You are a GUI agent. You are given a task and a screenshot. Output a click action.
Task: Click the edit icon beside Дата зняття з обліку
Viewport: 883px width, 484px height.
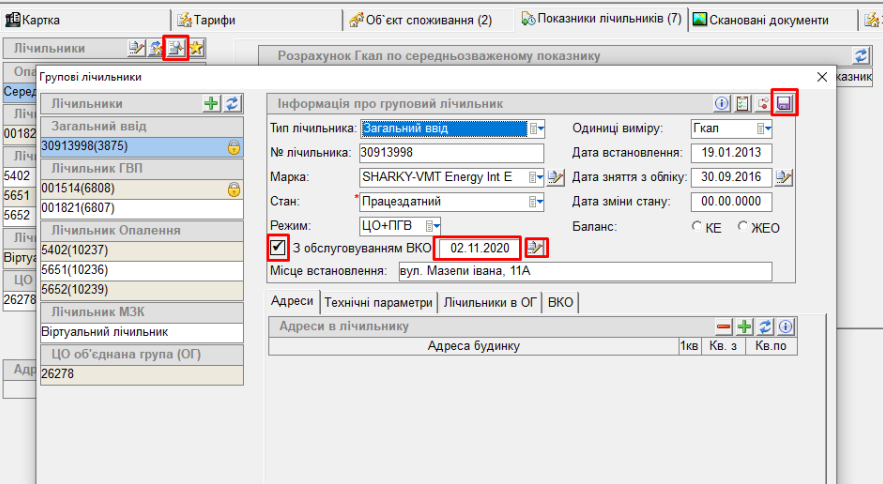click(x=784, y=177)
